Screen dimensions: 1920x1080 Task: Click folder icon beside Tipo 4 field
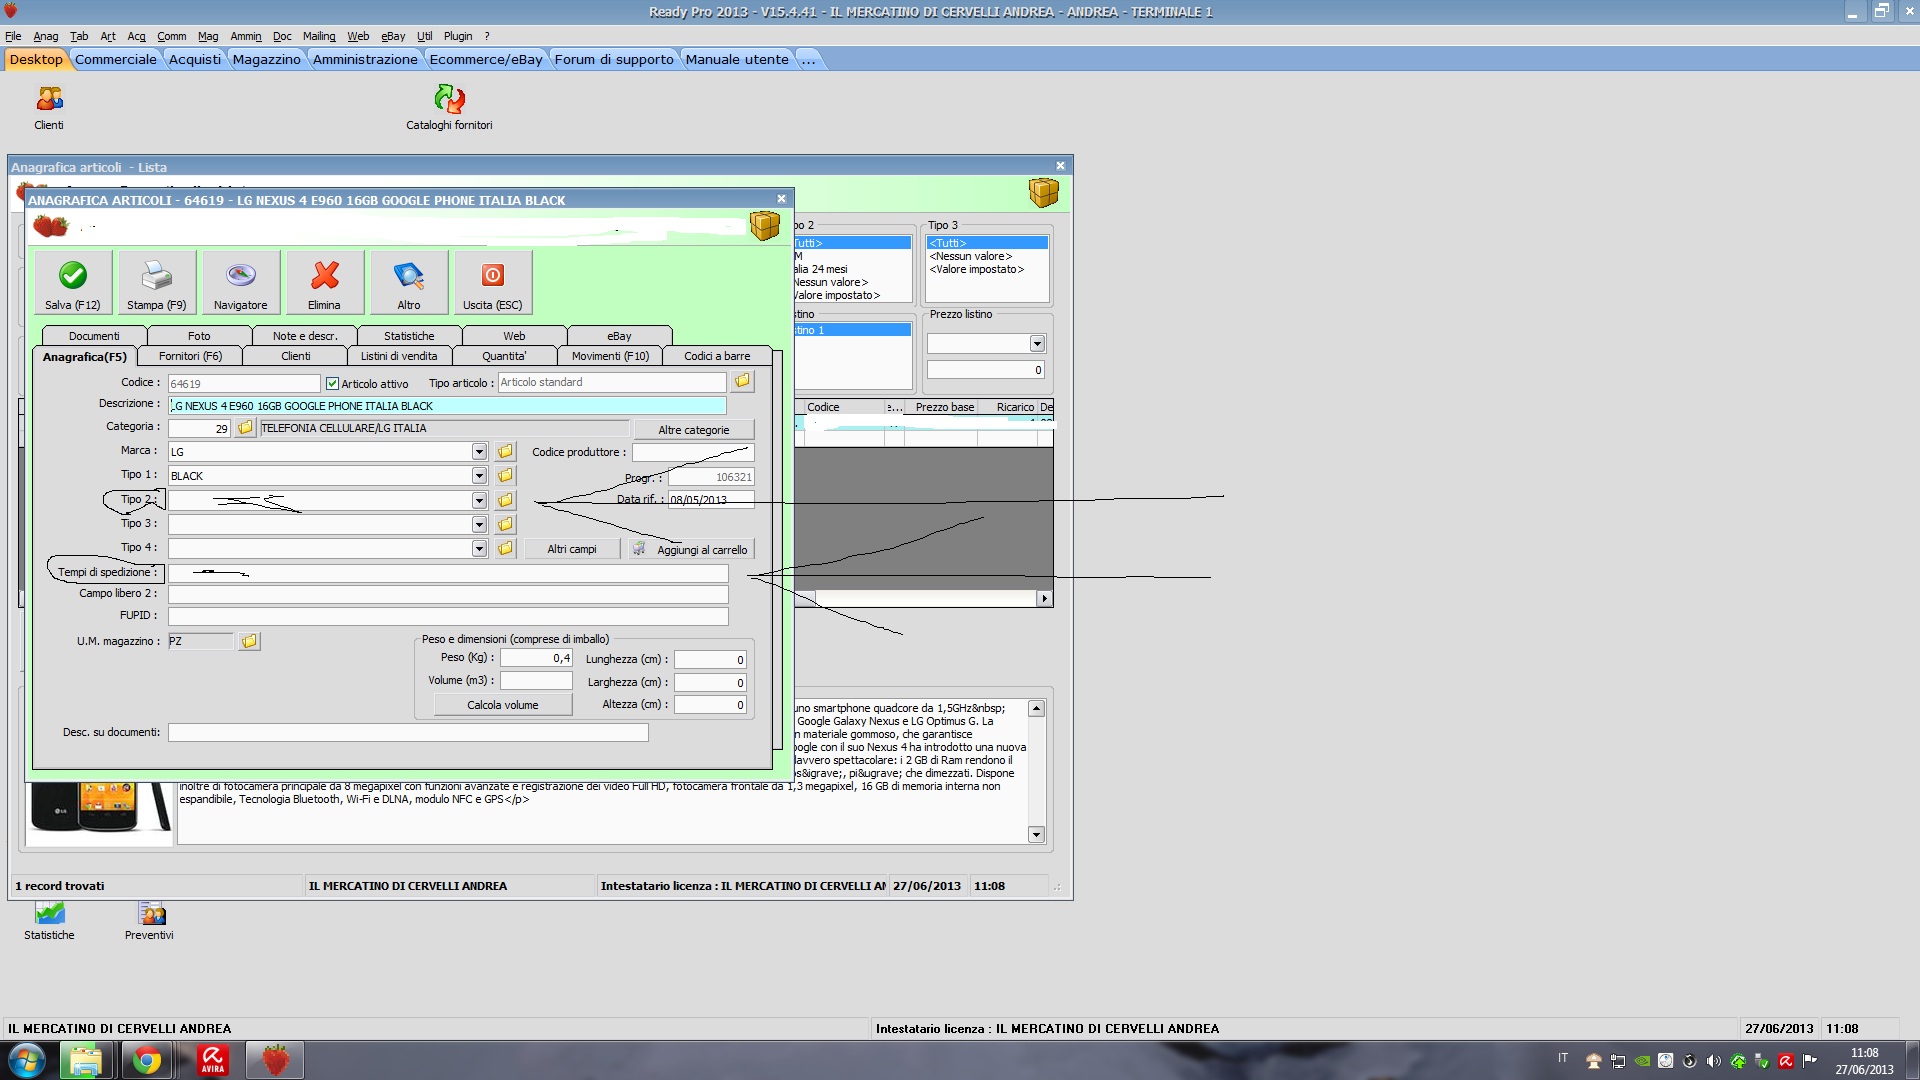[505, 548]
